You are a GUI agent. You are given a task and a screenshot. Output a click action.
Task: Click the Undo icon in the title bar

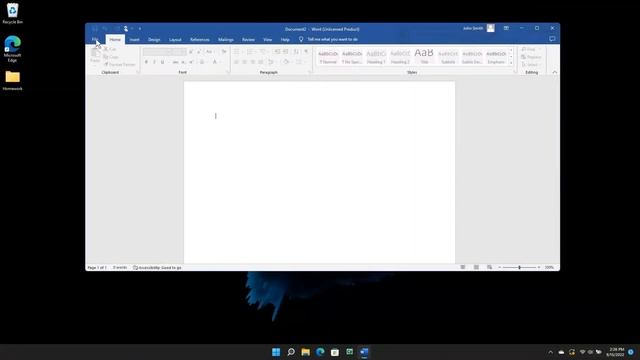point(105,29)
